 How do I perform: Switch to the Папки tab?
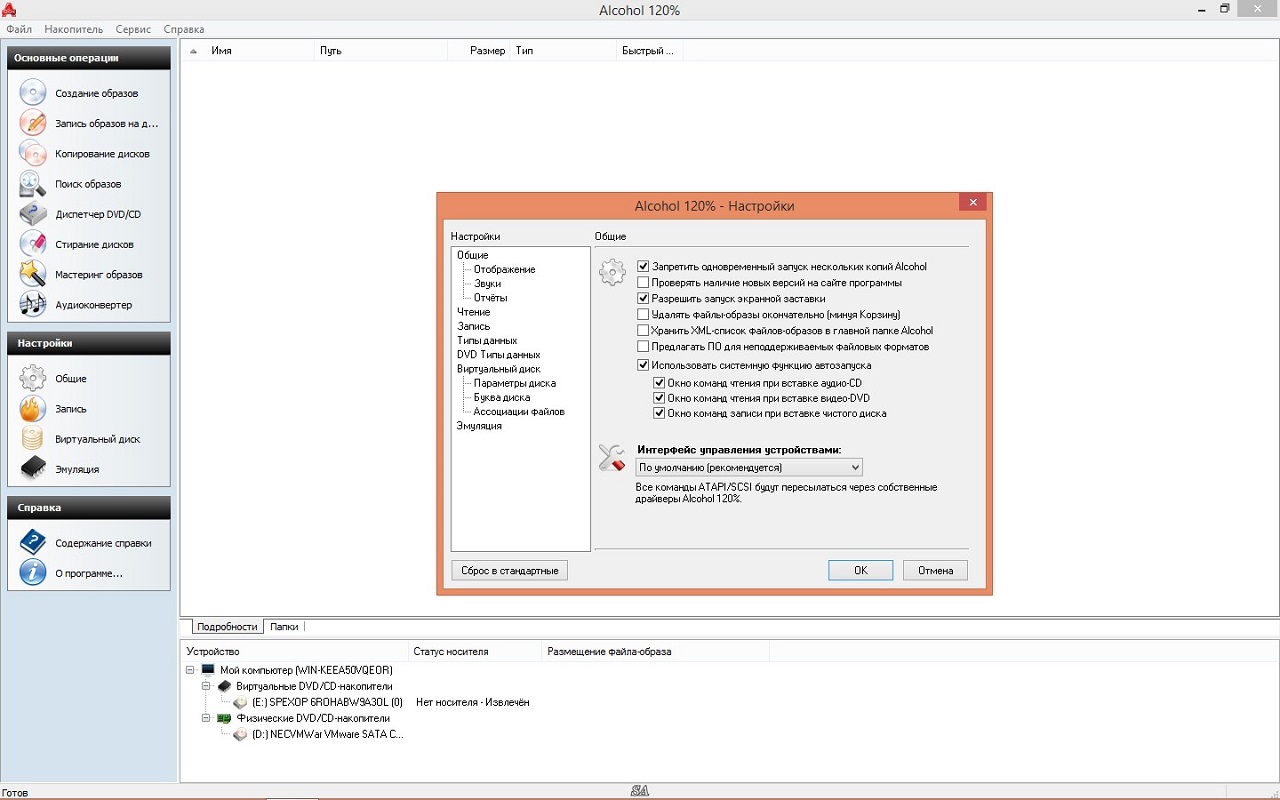284,627
